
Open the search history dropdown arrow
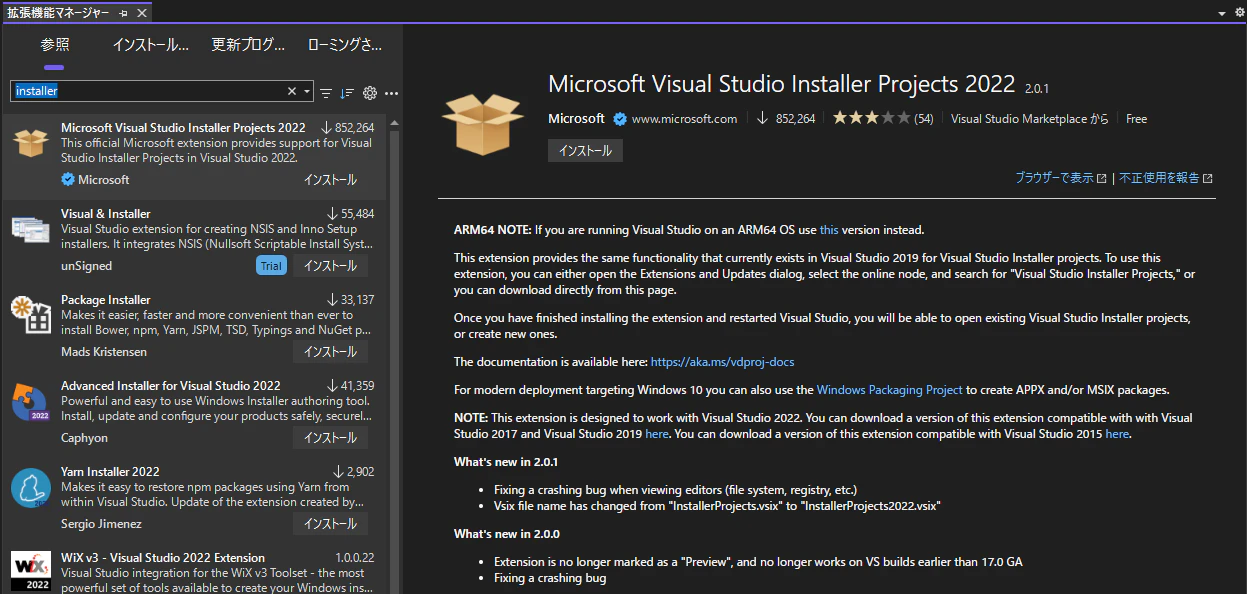point(307,91)
